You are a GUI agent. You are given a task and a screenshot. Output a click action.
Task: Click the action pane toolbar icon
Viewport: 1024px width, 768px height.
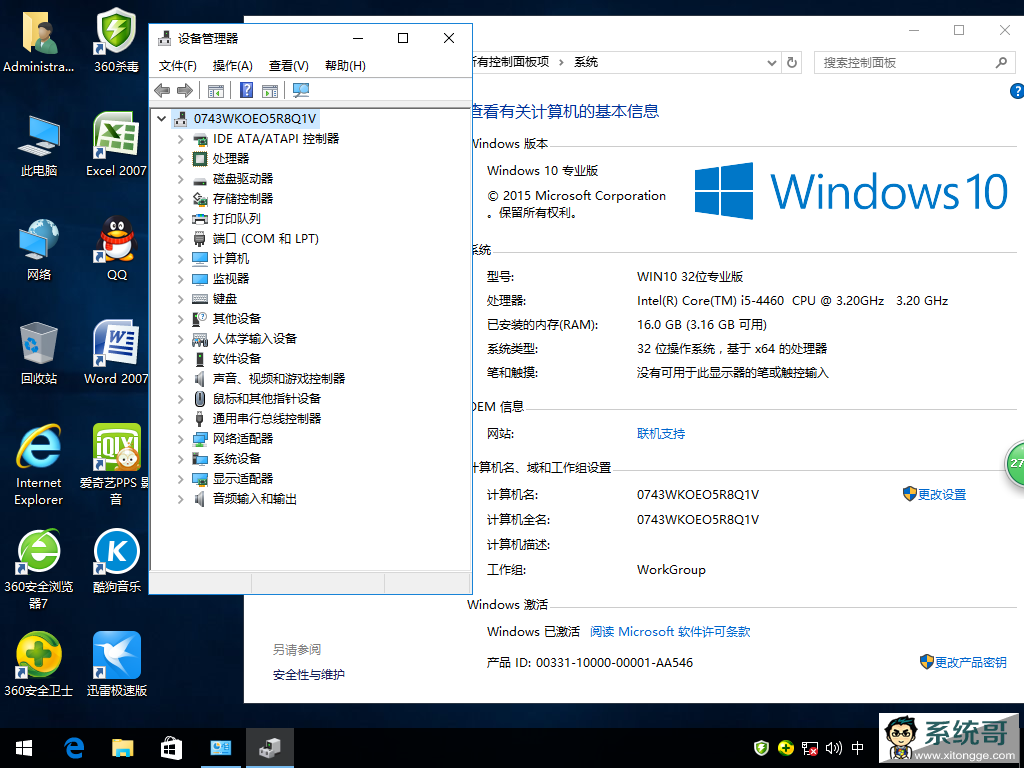click(x=270, y=91)
